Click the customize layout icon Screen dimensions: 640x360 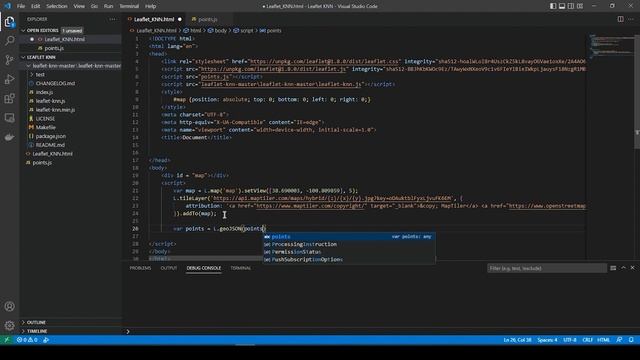coord(580,6)
